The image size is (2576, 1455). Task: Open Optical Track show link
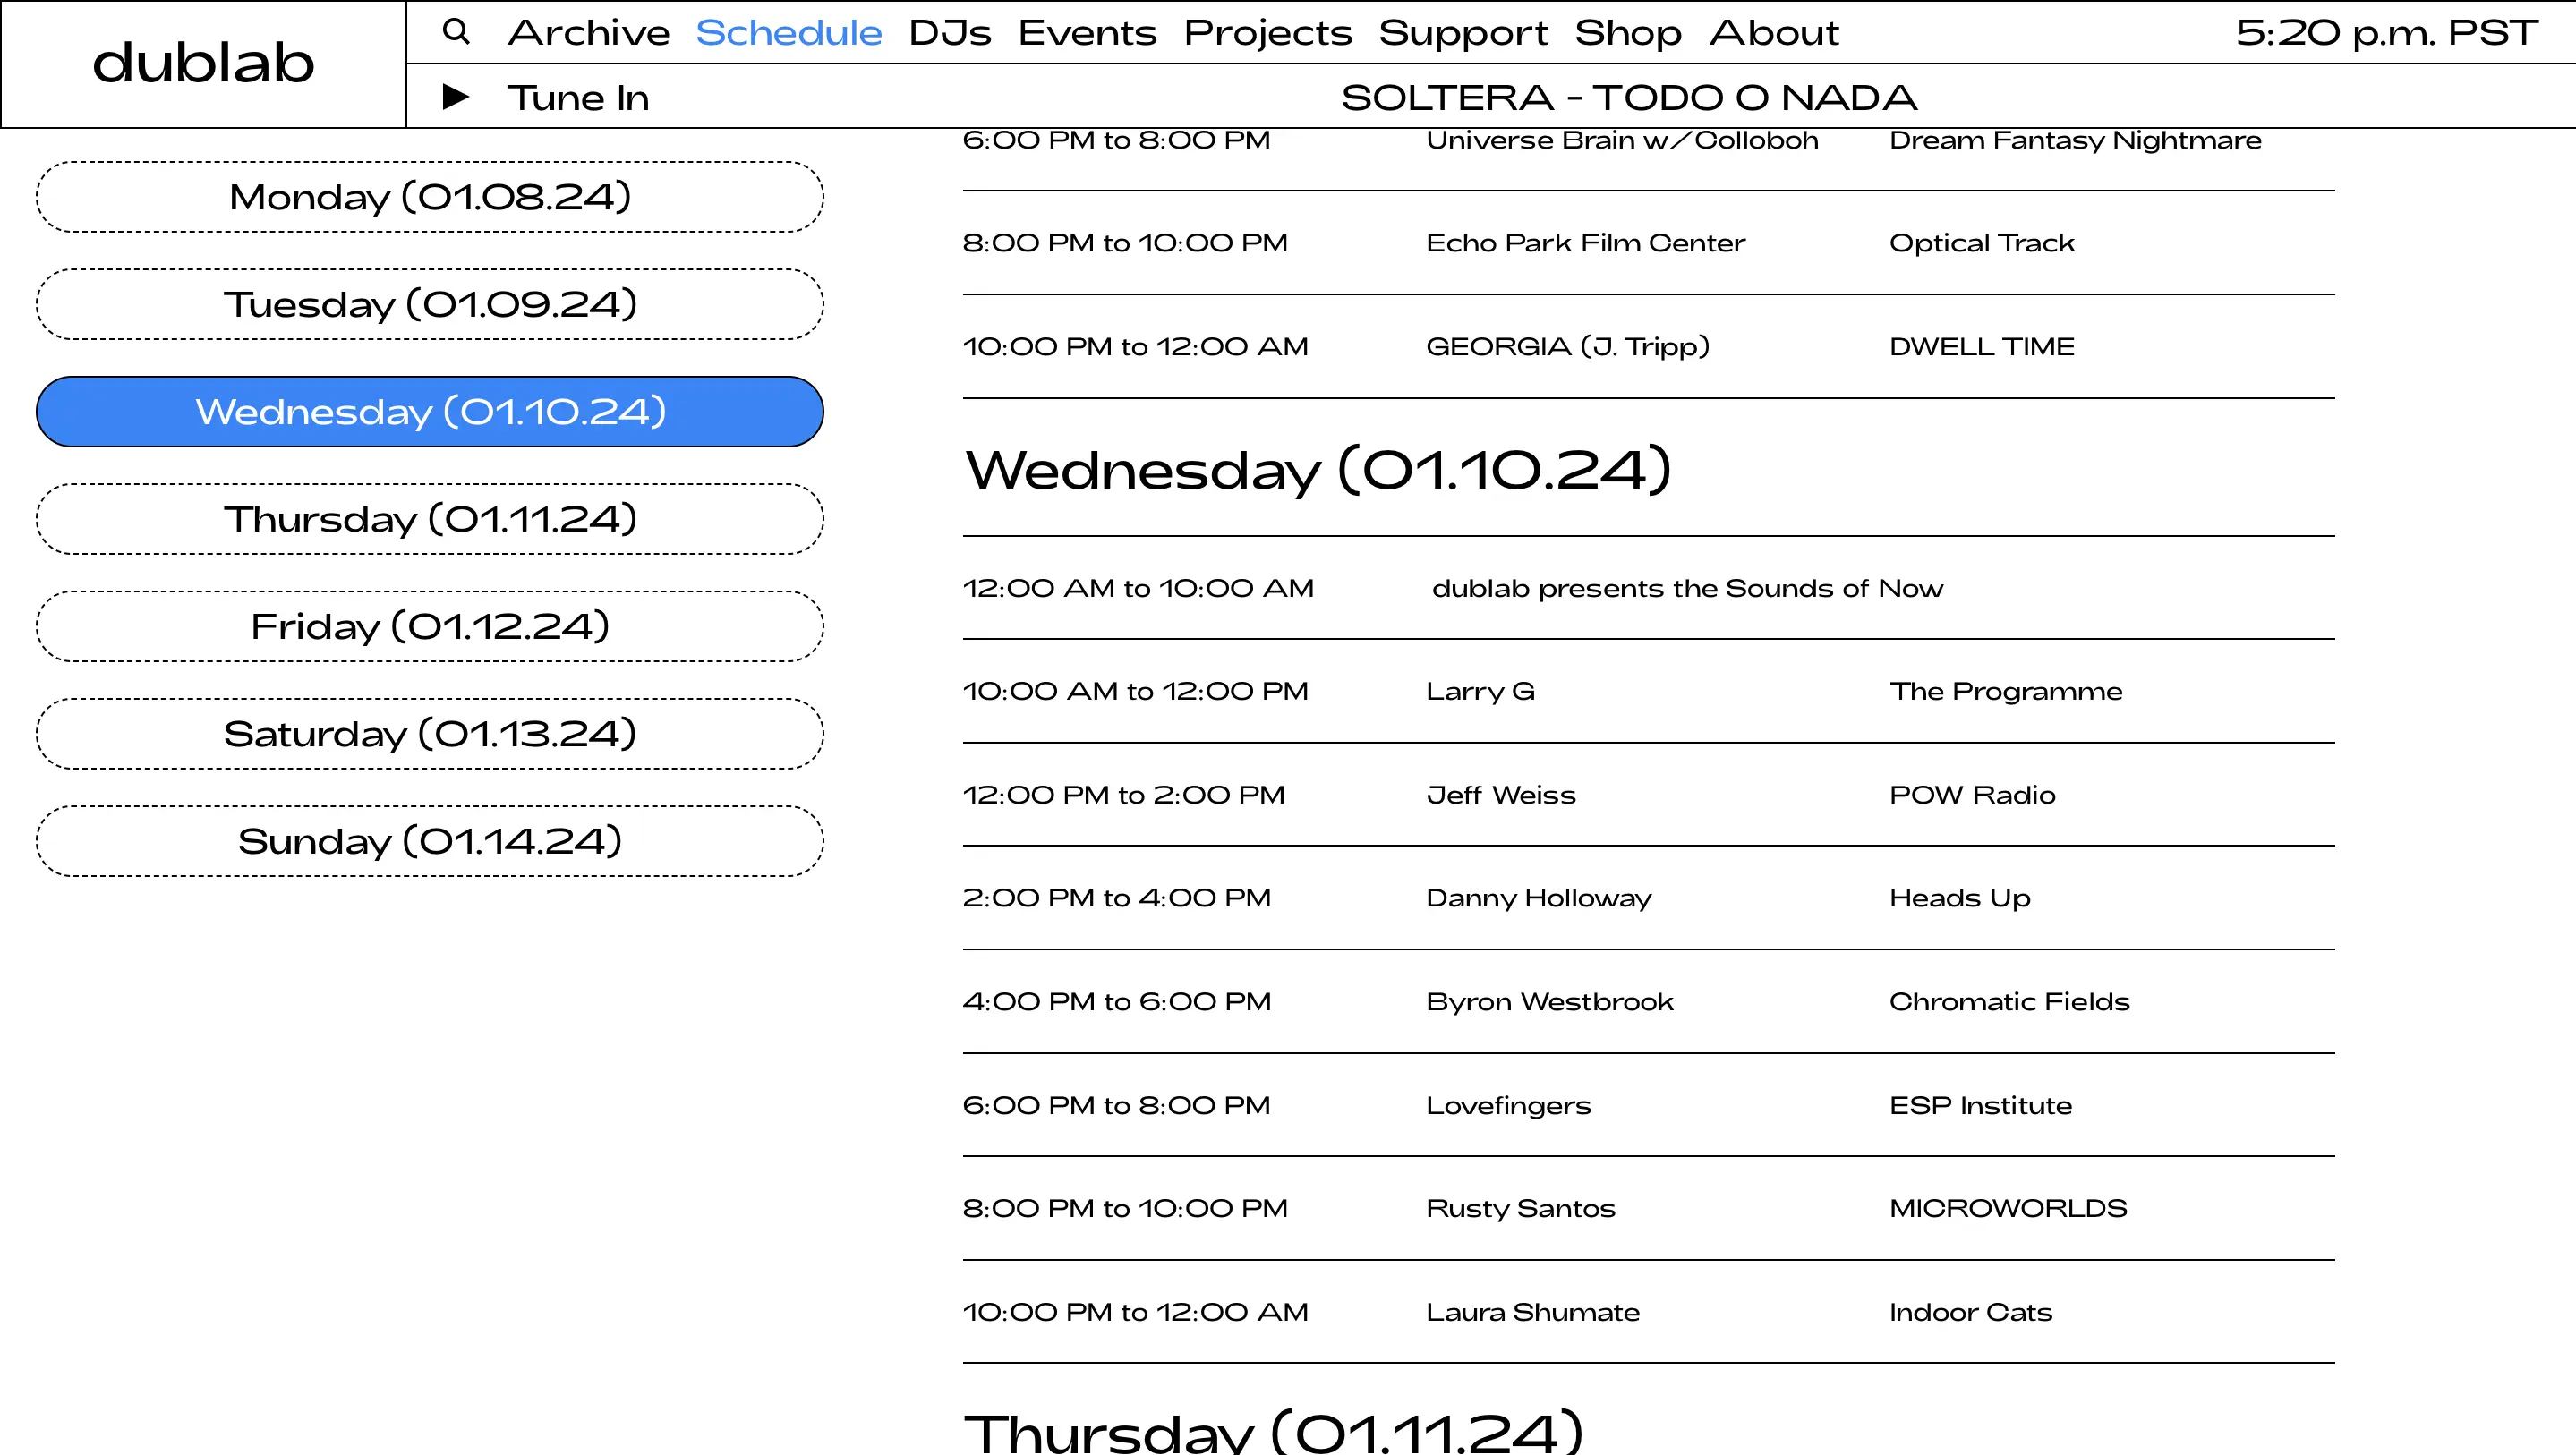1982,243
